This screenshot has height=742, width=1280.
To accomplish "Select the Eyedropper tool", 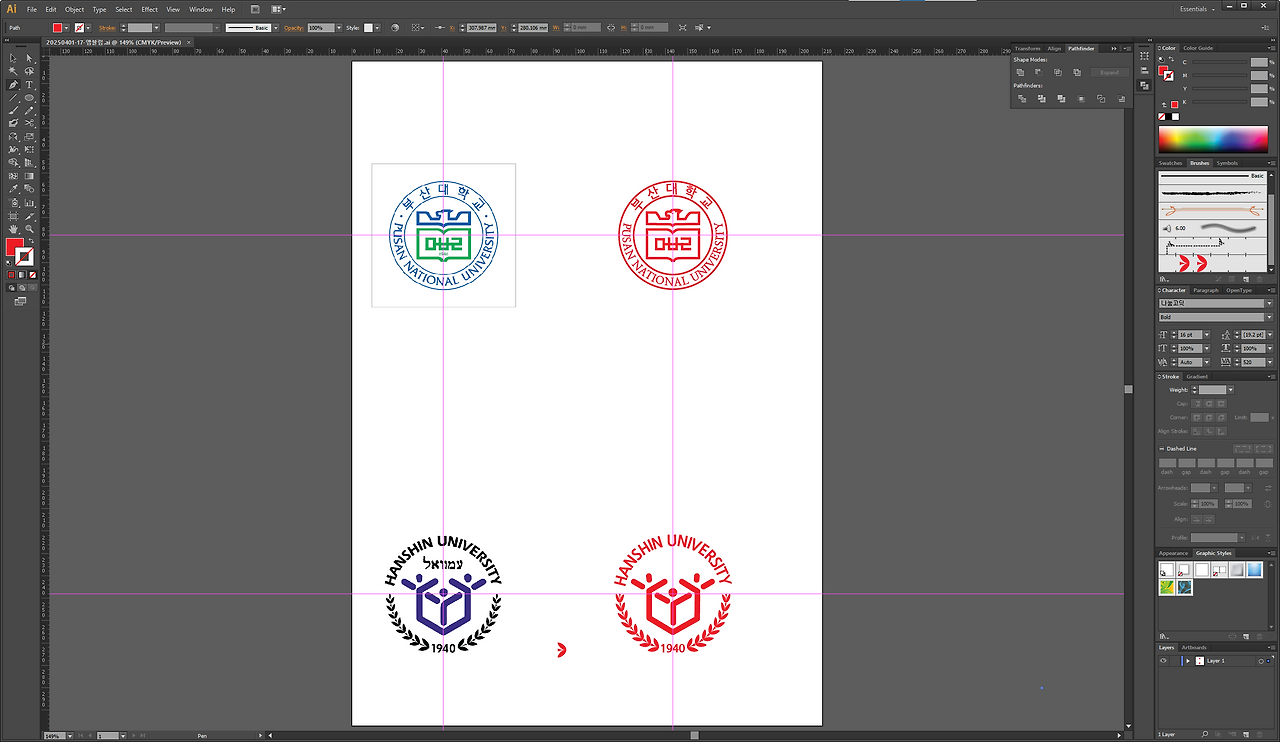I will click(13, 189).
